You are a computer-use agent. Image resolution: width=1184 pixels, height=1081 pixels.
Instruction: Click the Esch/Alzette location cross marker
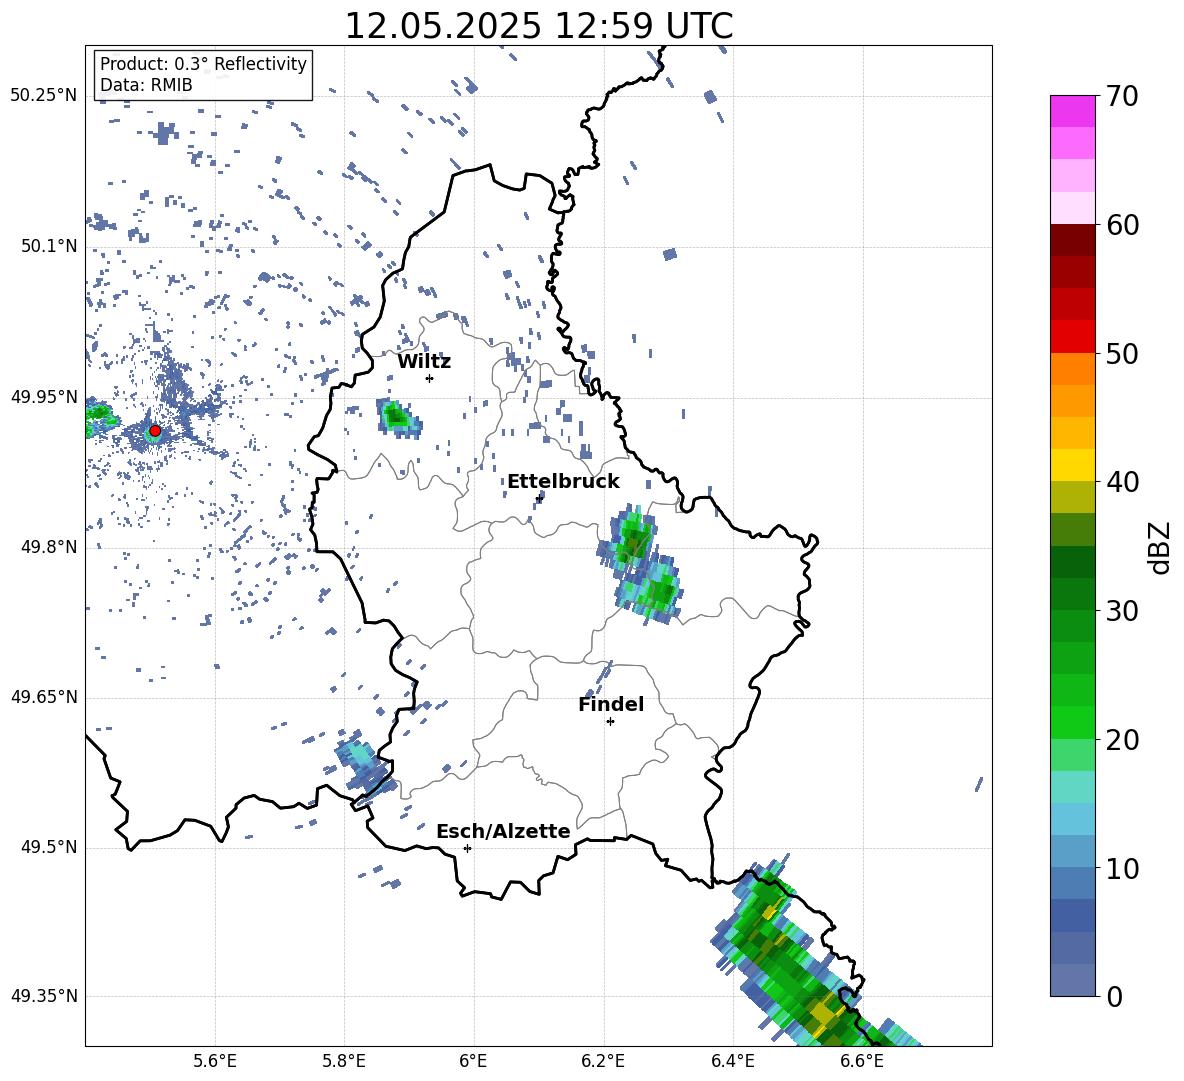coord(467,848)
